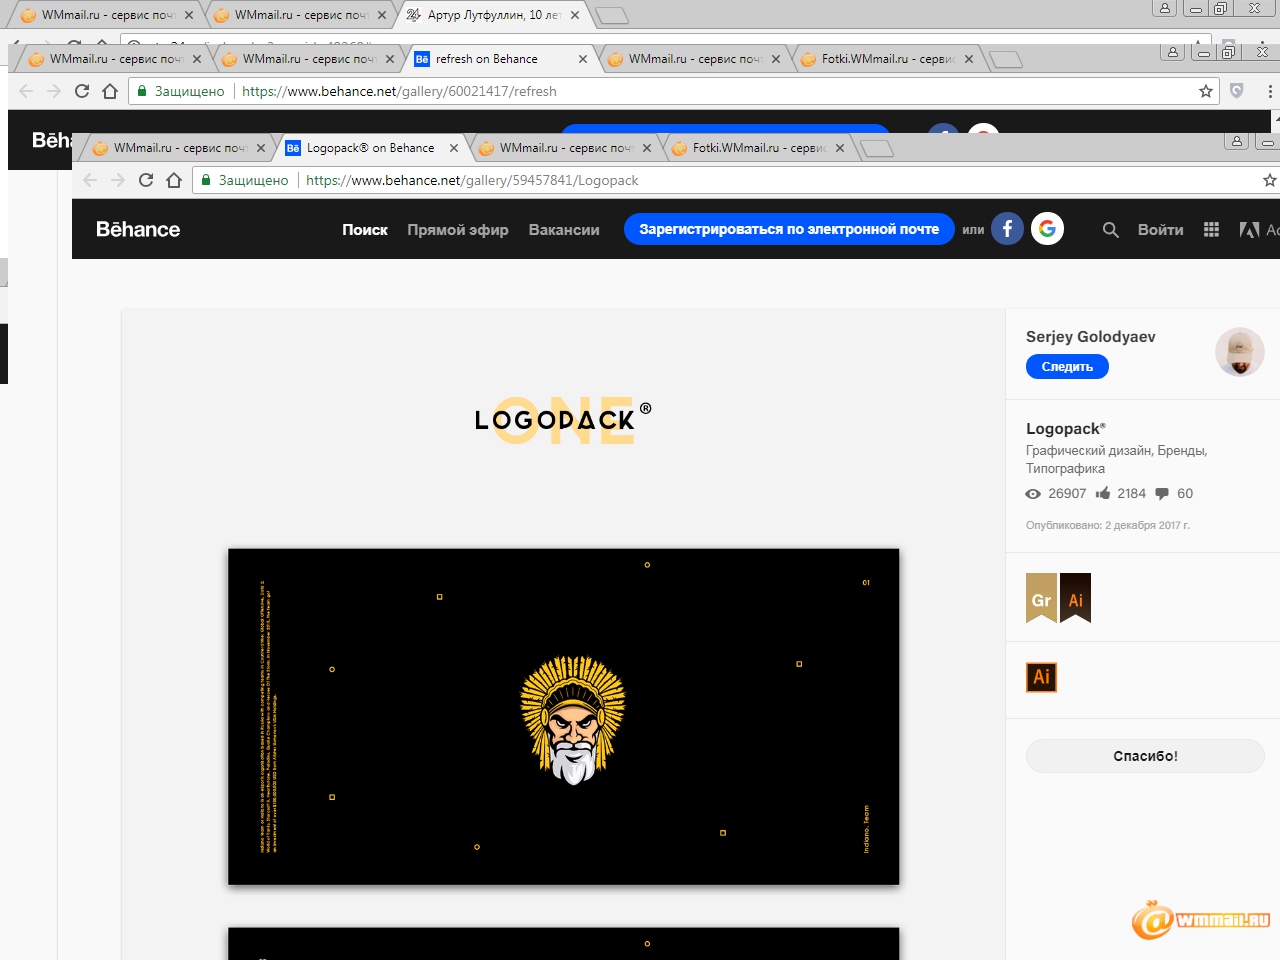Bookmark Logopack page with star icon

[x=1269, y=180]
